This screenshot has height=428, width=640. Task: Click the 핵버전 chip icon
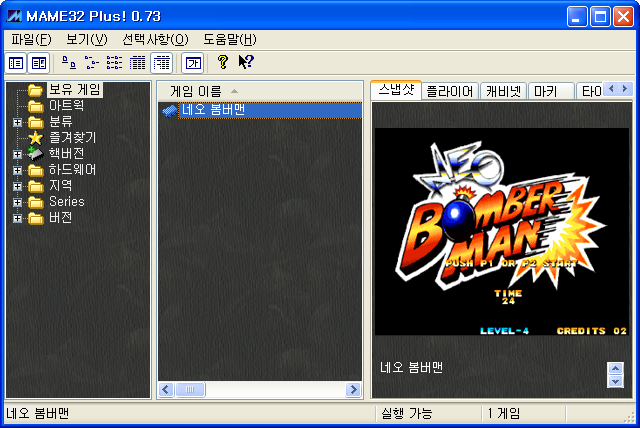(x=36, y=154)
